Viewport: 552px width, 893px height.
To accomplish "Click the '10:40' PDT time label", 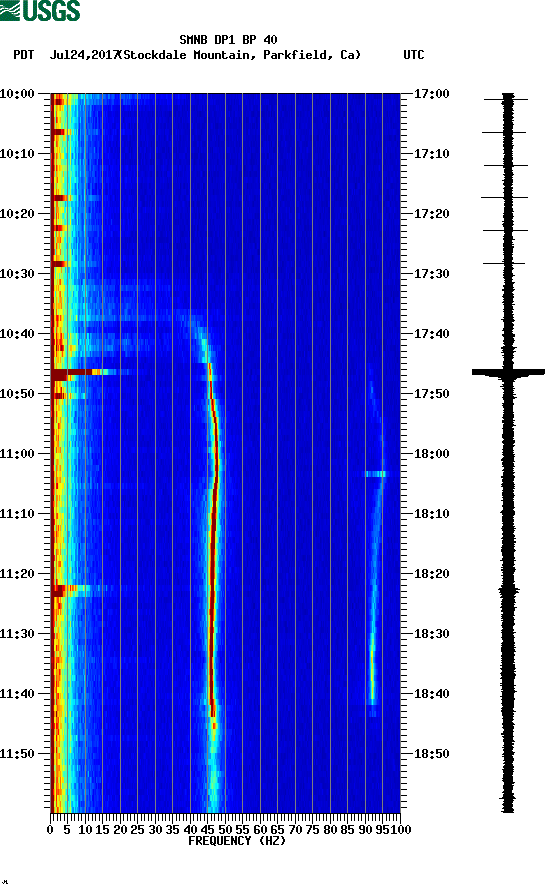I will pos(17,334).
